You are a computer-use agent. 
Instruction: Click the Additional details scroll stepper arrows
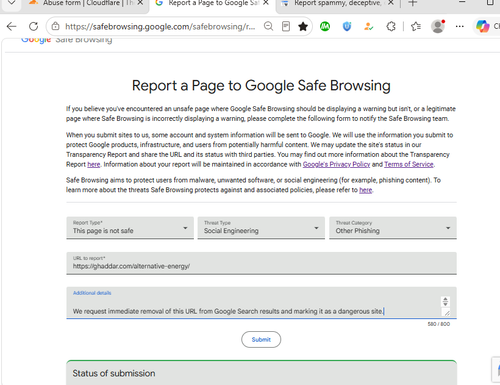[445, 301]
